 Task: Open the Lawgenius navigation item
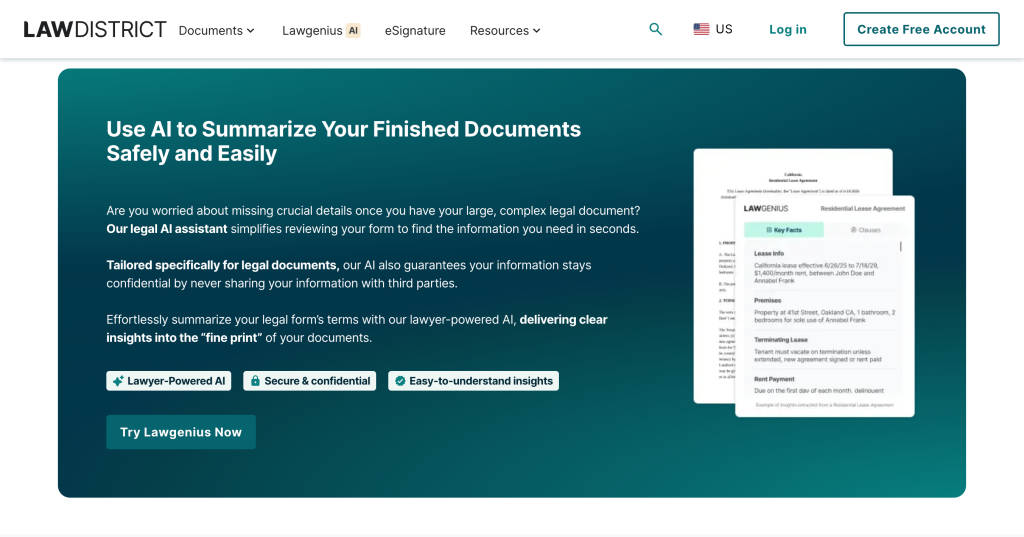pyautogui.click(x=312, y=31)
